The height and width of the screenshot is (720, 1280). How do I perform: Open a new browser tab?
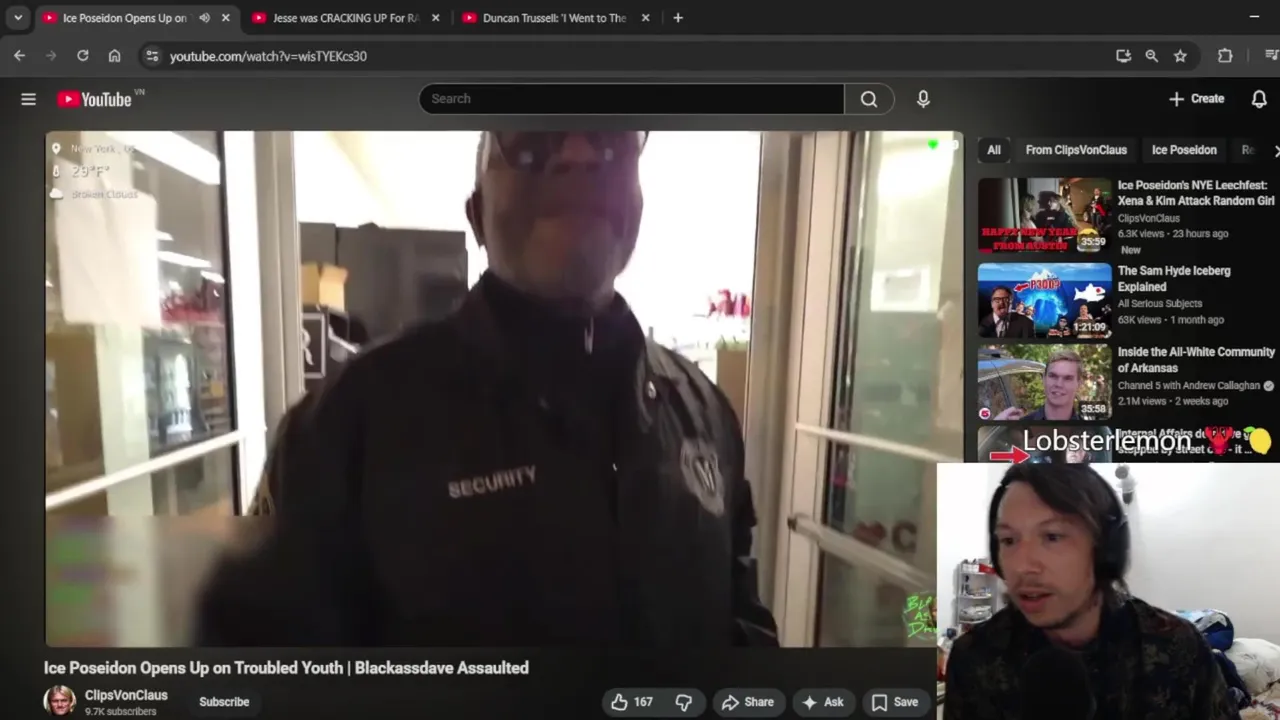678,18
